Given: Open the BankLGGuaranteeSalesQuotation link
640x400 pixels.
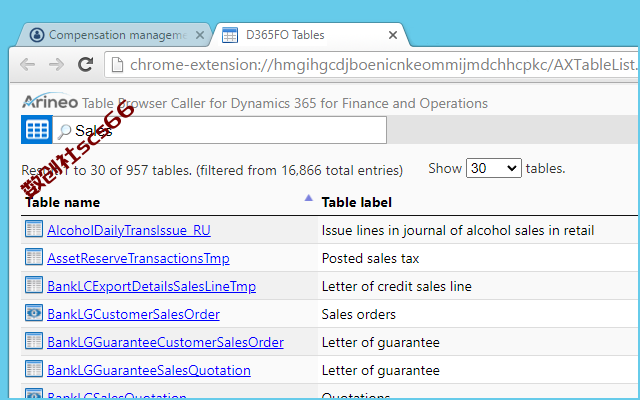Looking at the screenshot, I should [149, 370].
